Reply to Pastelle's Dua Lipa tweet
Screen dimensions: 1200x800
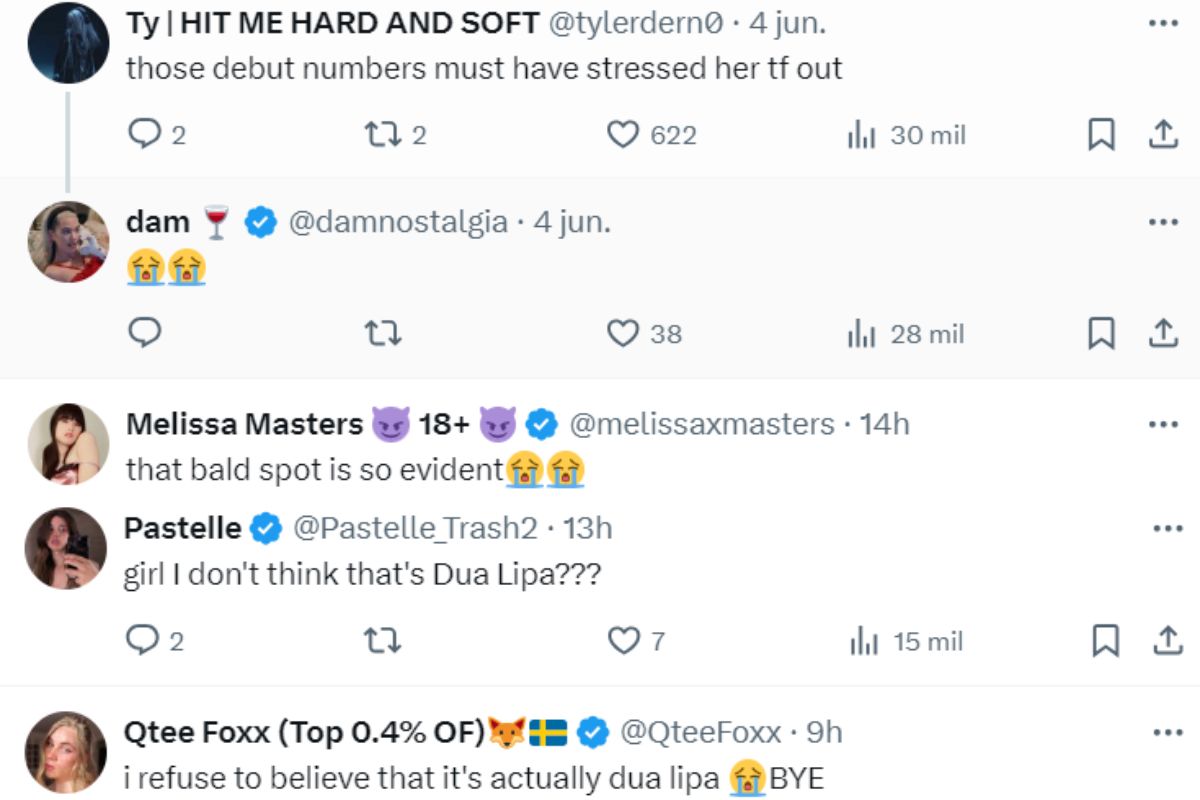pos(145,640)
